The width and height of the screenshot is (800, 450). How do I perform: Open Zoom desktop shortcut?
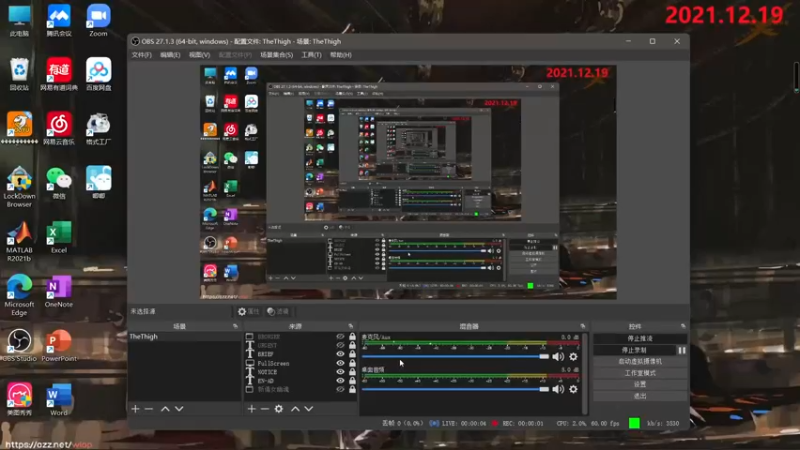point(98,20)
